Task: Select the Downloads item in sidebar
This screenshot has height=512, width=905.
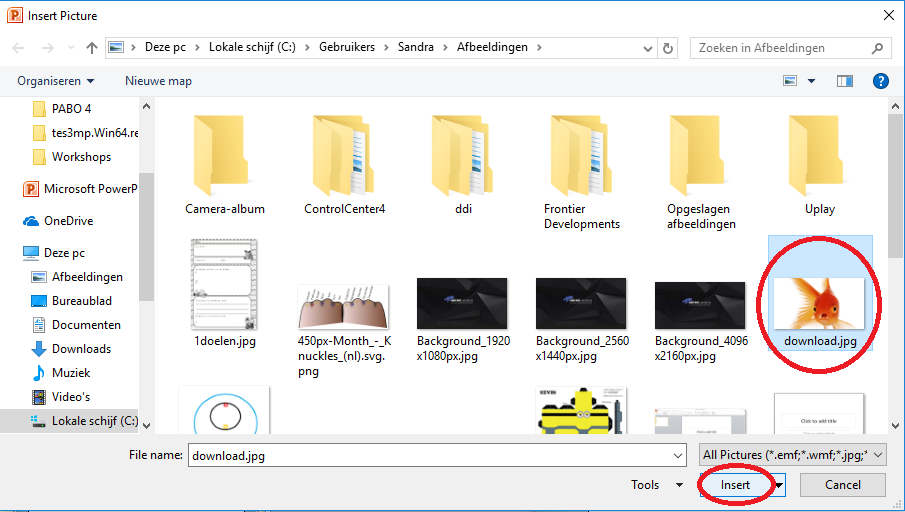Action: coord(81,349)
